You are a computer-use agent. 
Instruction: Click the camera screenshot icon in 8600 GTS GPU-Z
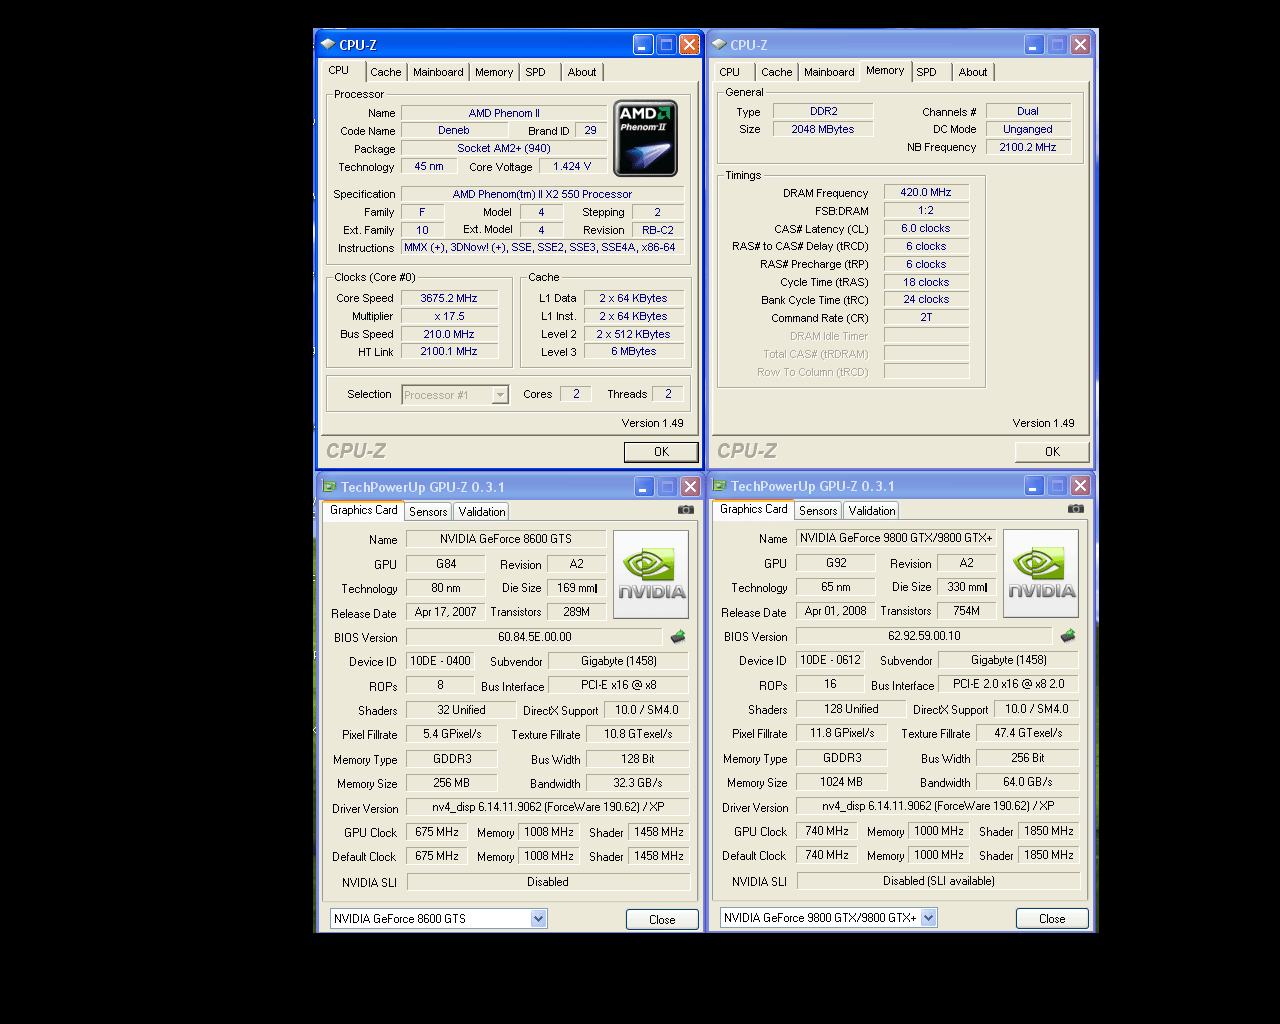685,510
